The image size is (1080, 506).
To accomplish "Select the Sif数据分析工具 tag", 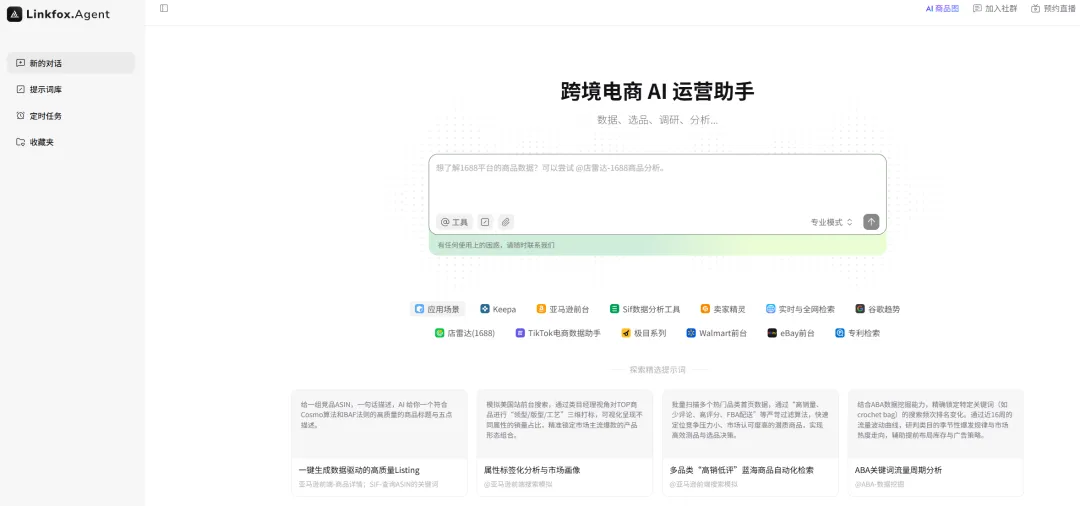I will (645, 309).
